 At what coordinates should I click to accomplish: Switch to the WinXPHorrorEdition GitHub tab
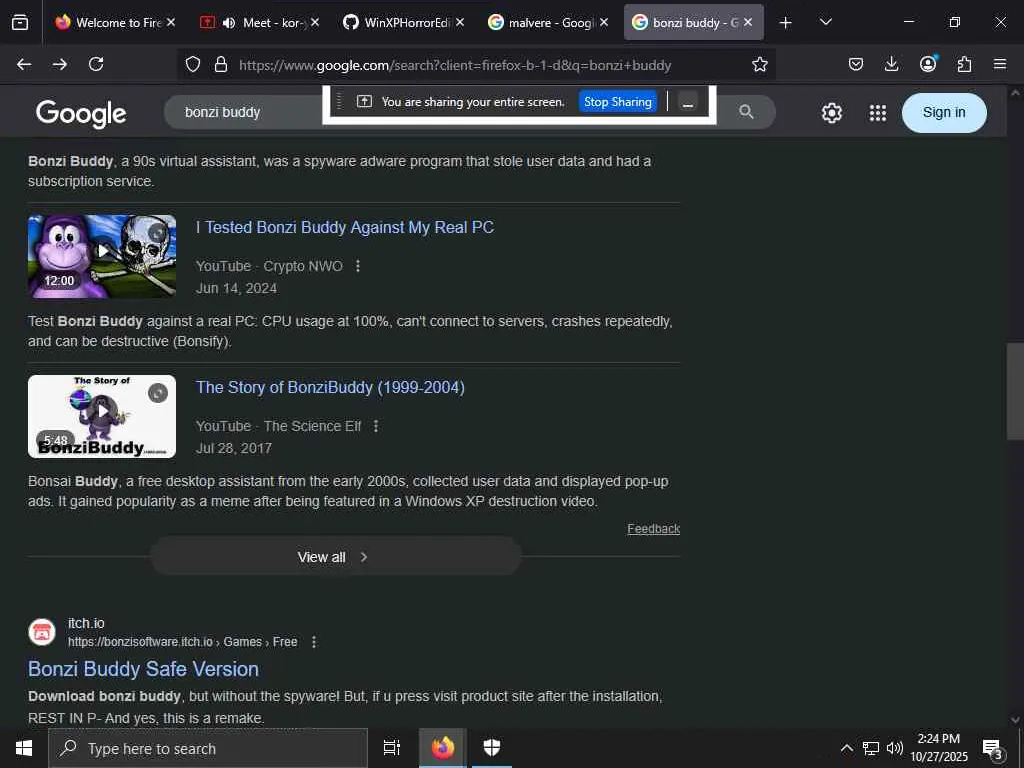[x=405, y=23]
